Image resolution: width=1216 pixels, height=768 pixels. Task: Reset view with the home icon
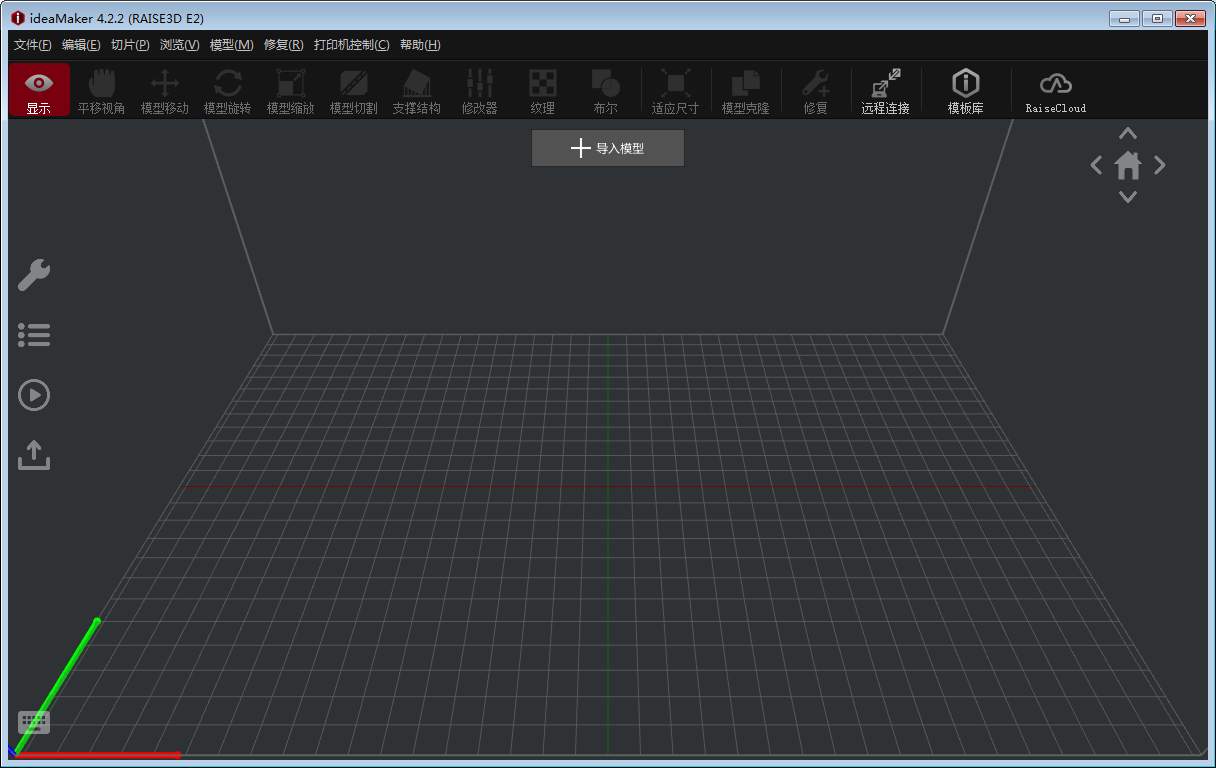(1128, 165)
